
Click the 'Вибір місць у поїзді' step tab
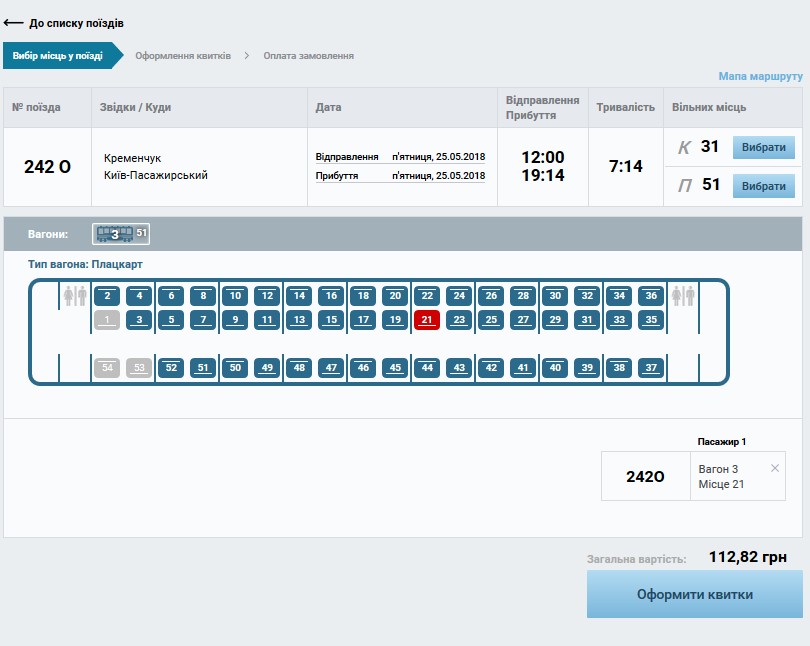click(58, 56)
